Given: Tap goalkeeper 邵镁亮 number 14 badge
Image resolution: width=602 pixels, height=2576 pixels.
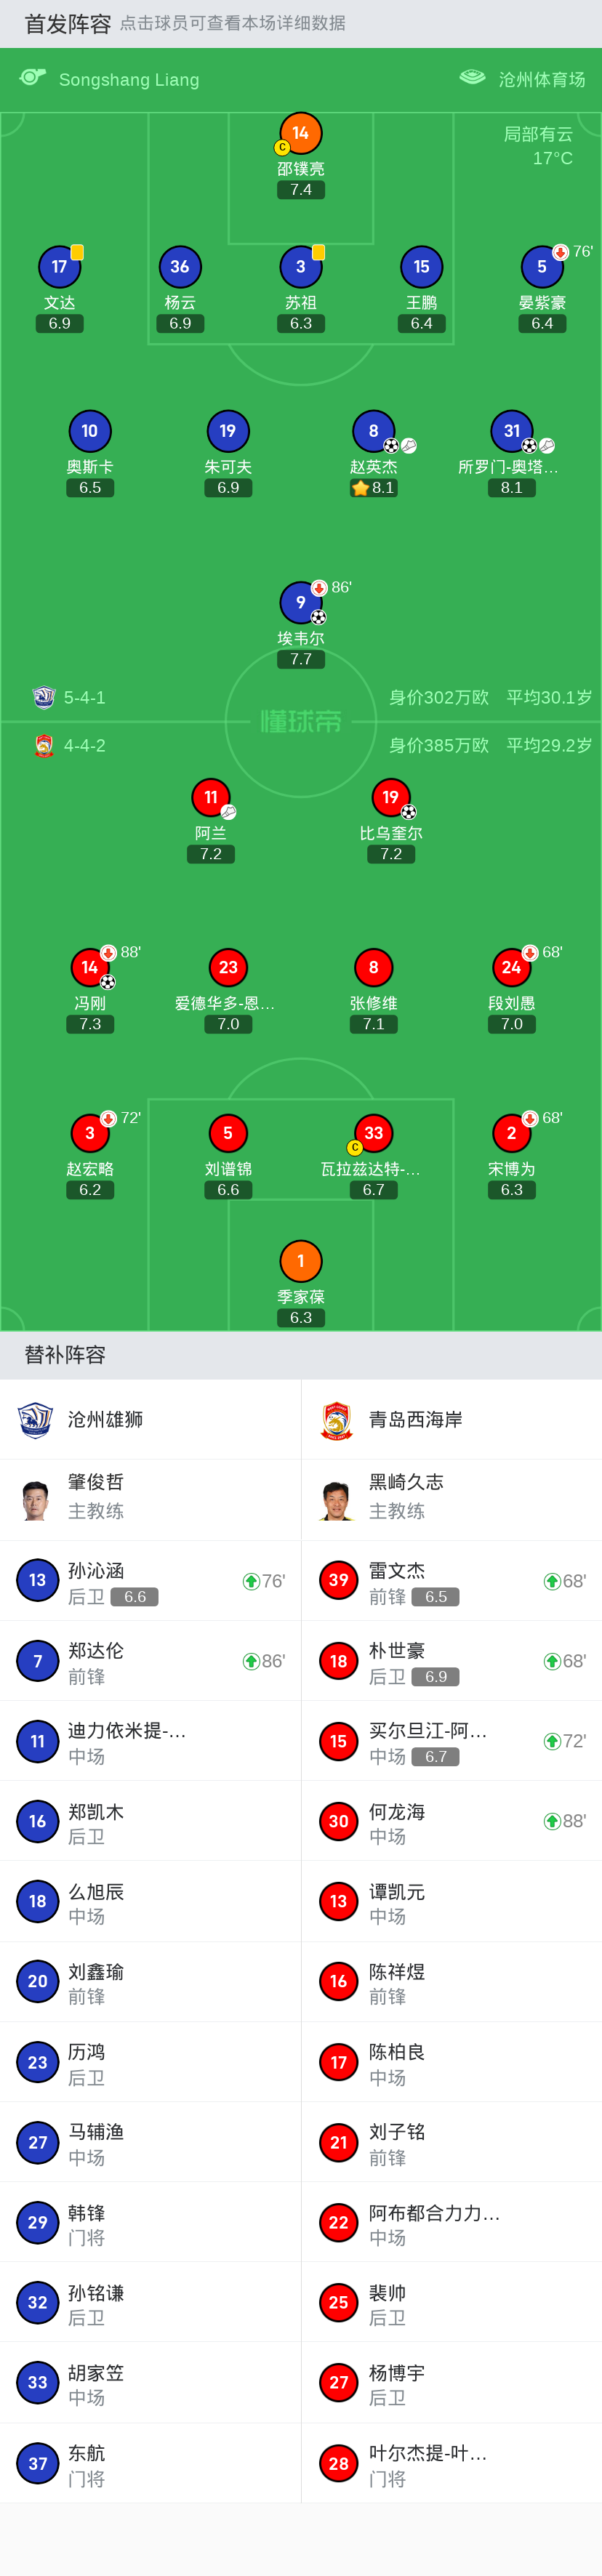Looking at the screenshot, I should (300, 133).
